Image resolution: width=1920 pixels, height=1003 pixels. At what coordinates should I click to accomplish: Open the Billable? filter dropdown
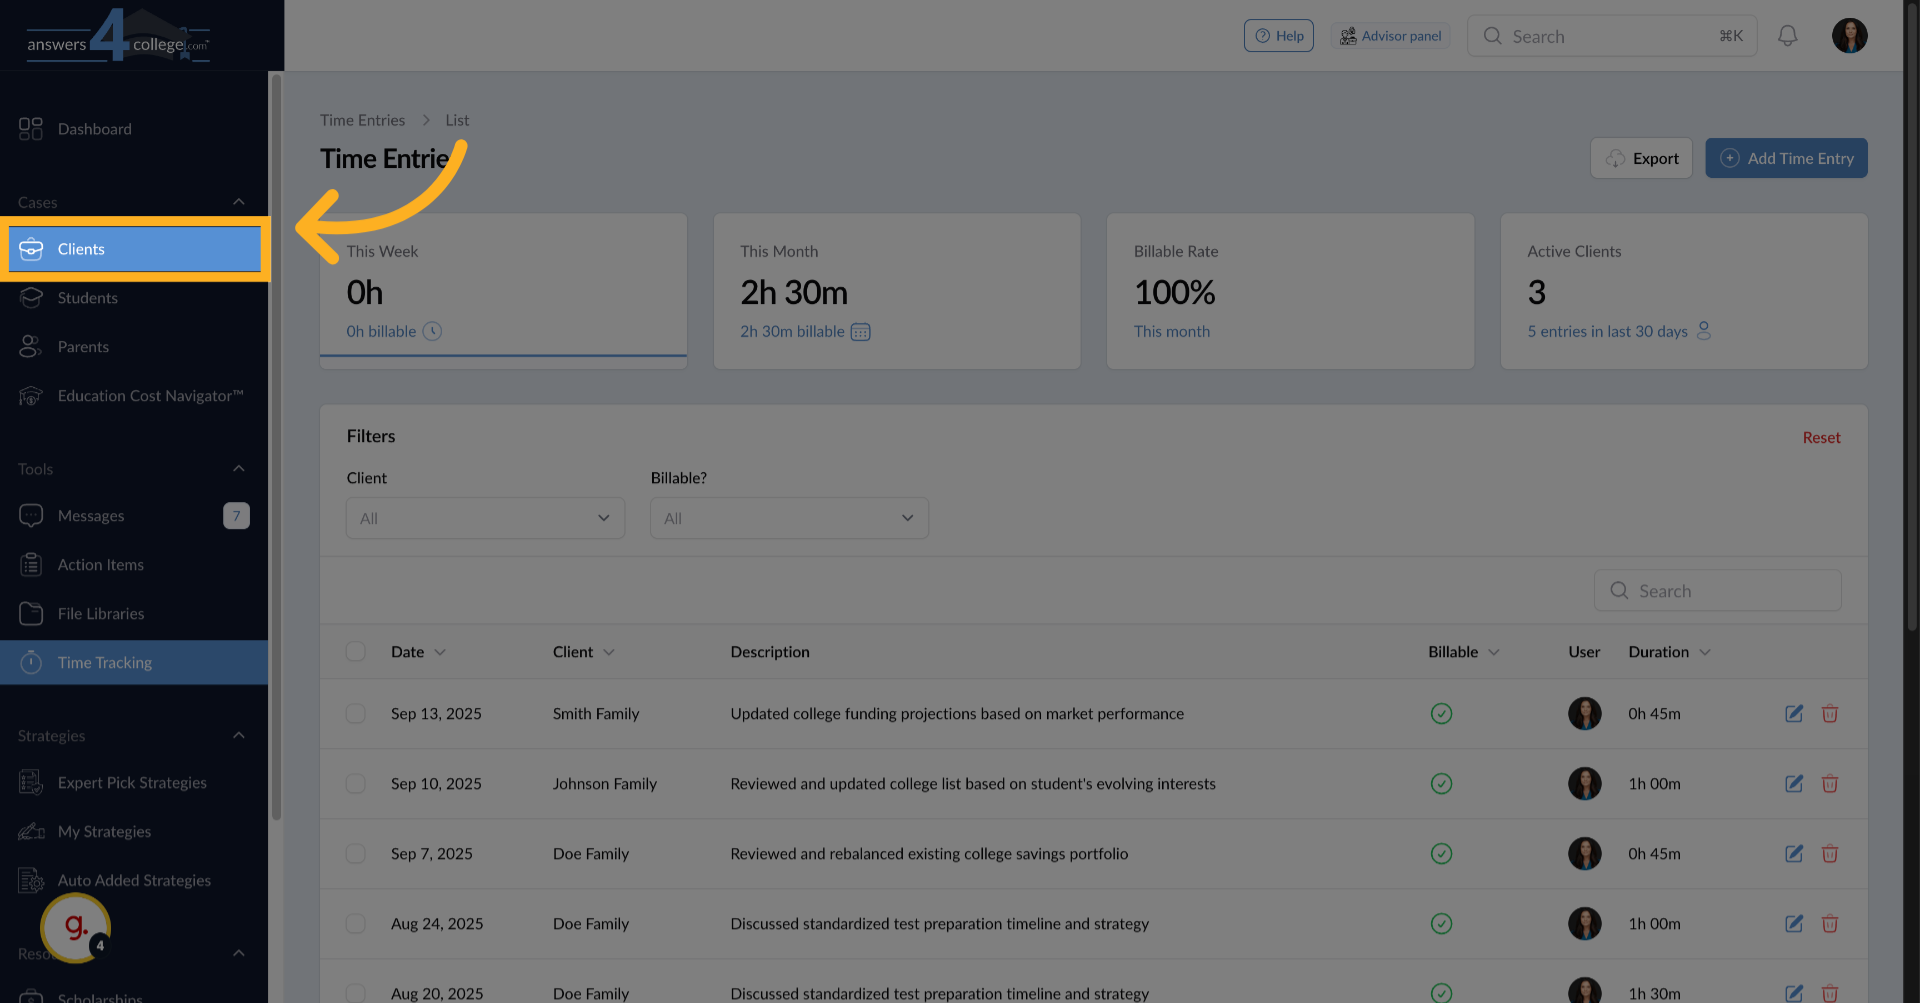(789, 518)
